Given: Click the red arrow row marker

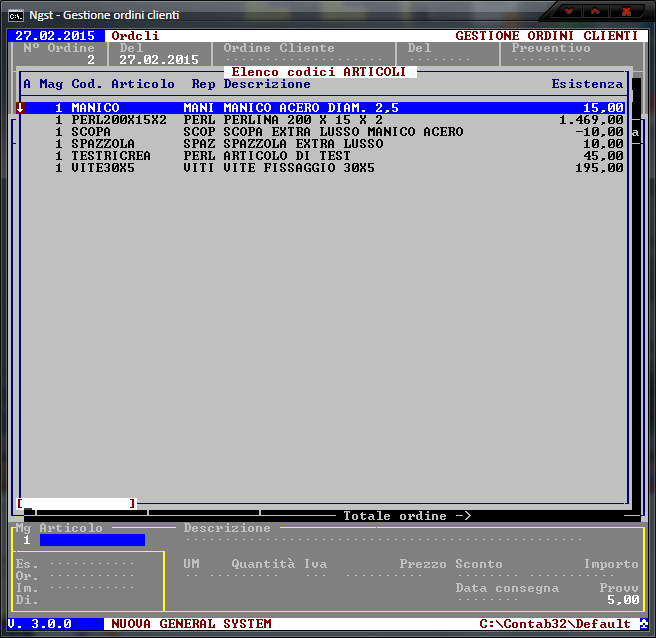Looking at the screenshot, I should coord(19,108).
